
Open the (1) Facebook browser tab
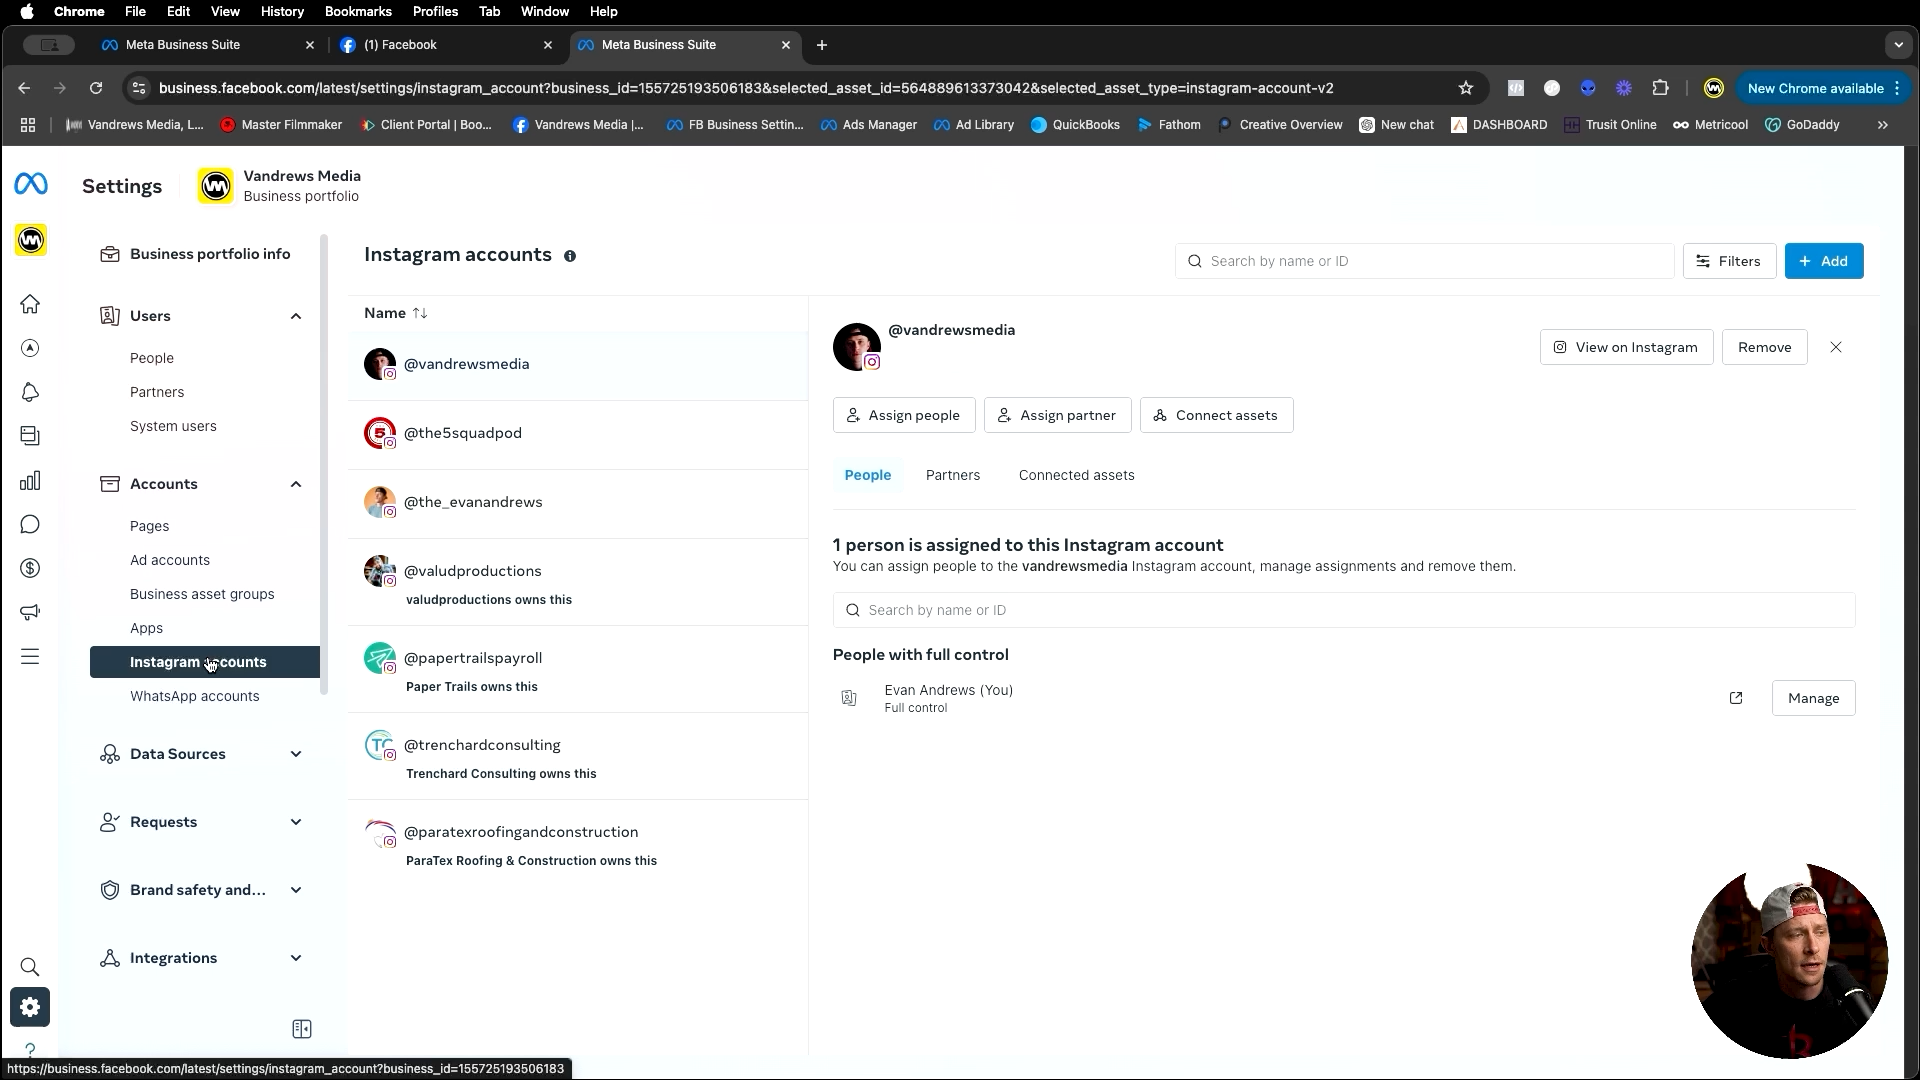(x=446, y=45)
